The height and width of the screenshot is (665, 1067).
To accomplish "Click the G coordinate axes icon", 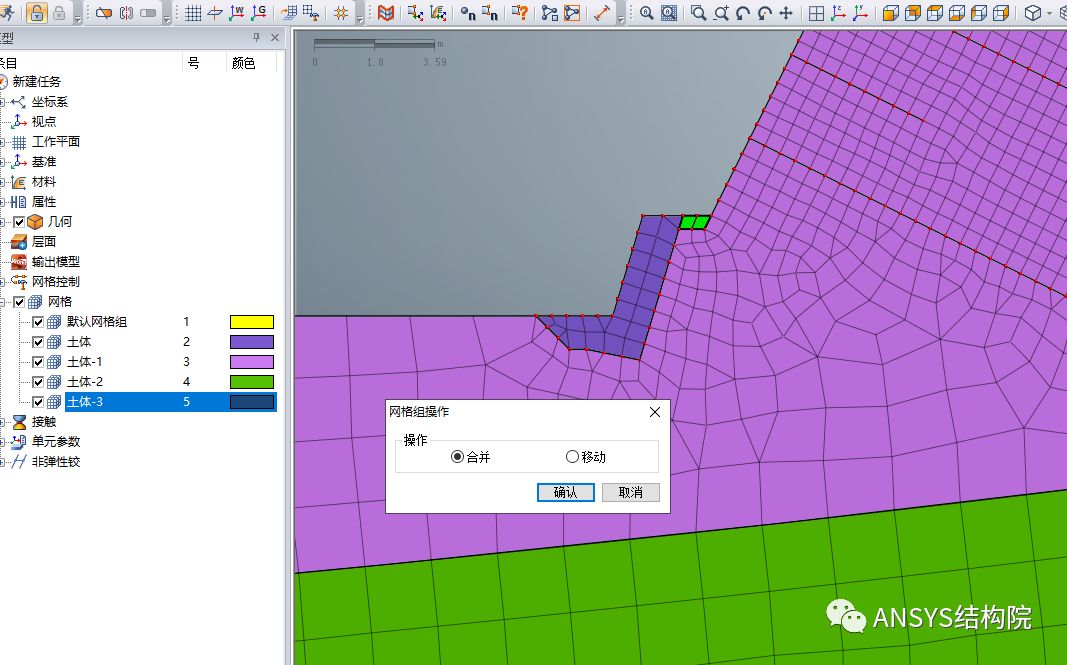I will (259, 12).
